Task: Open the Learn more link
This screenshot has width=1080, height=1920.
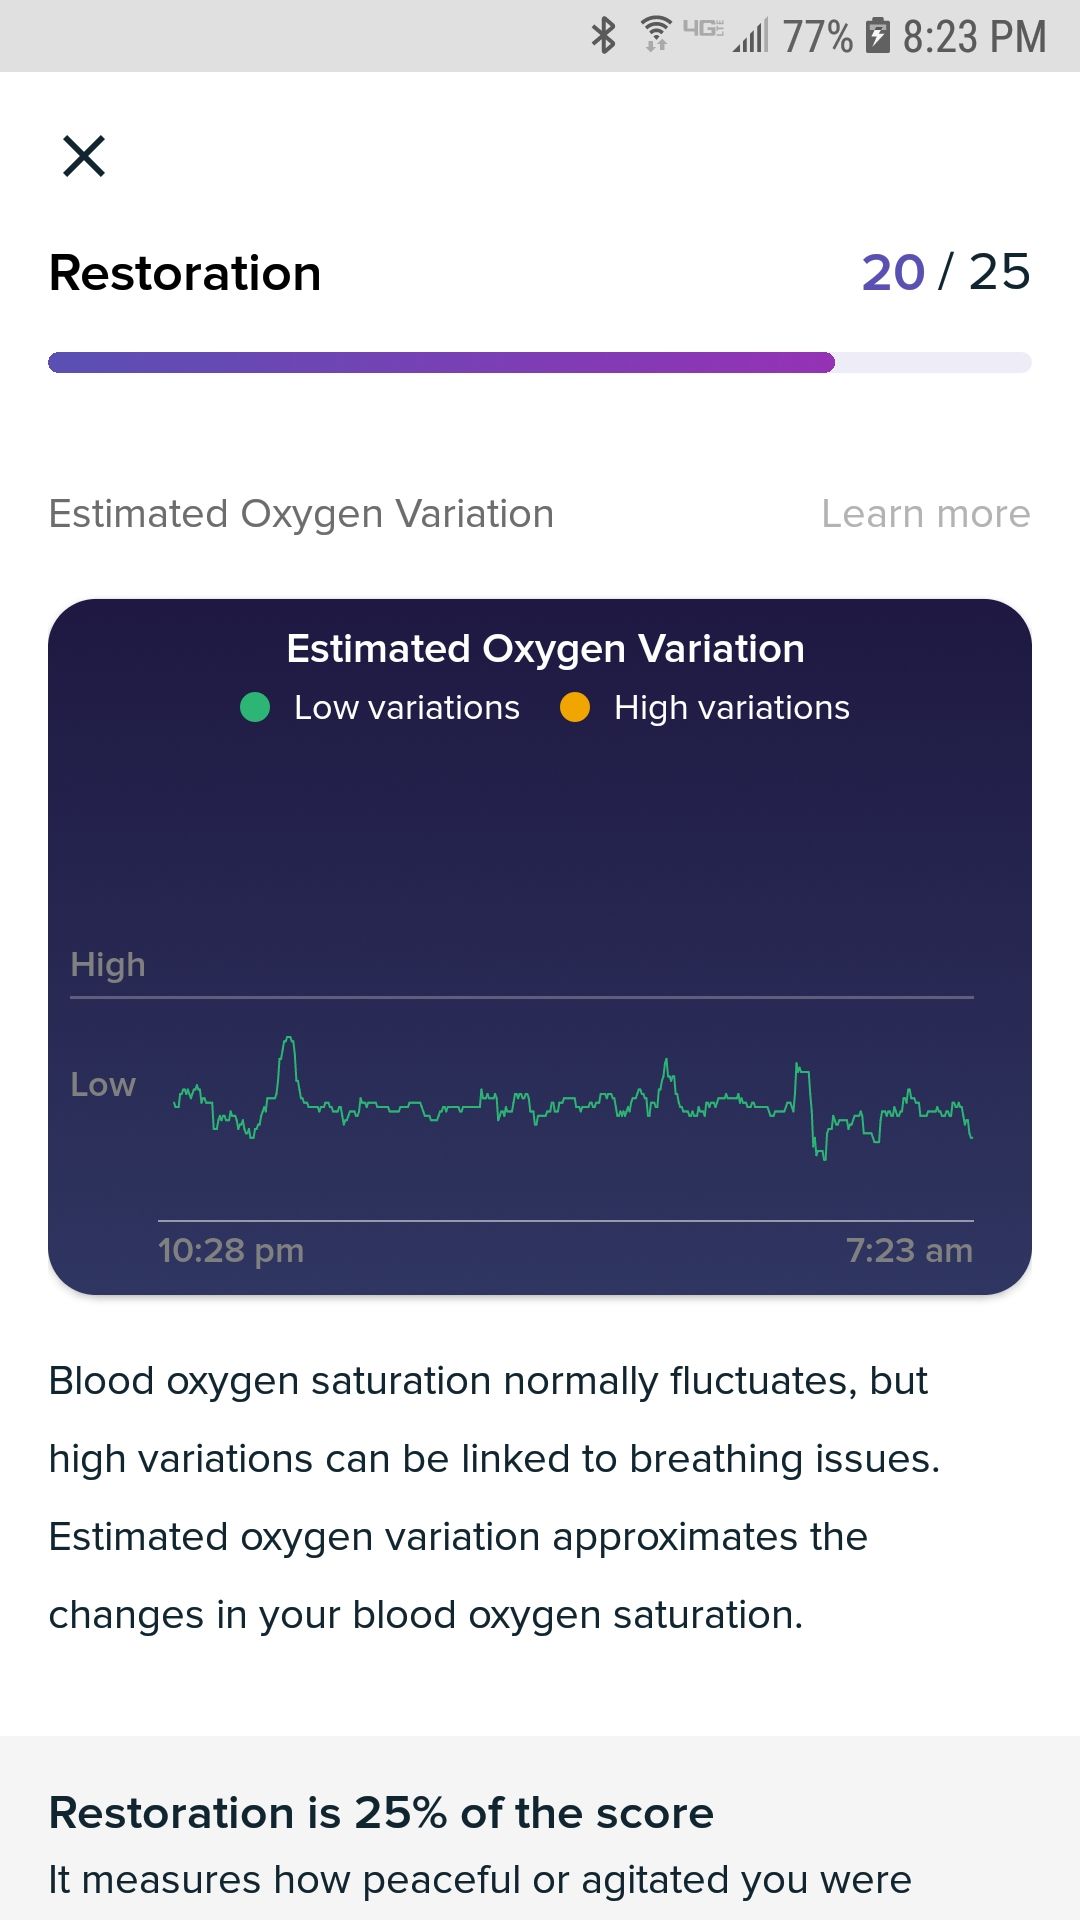Action: [925, 514]
